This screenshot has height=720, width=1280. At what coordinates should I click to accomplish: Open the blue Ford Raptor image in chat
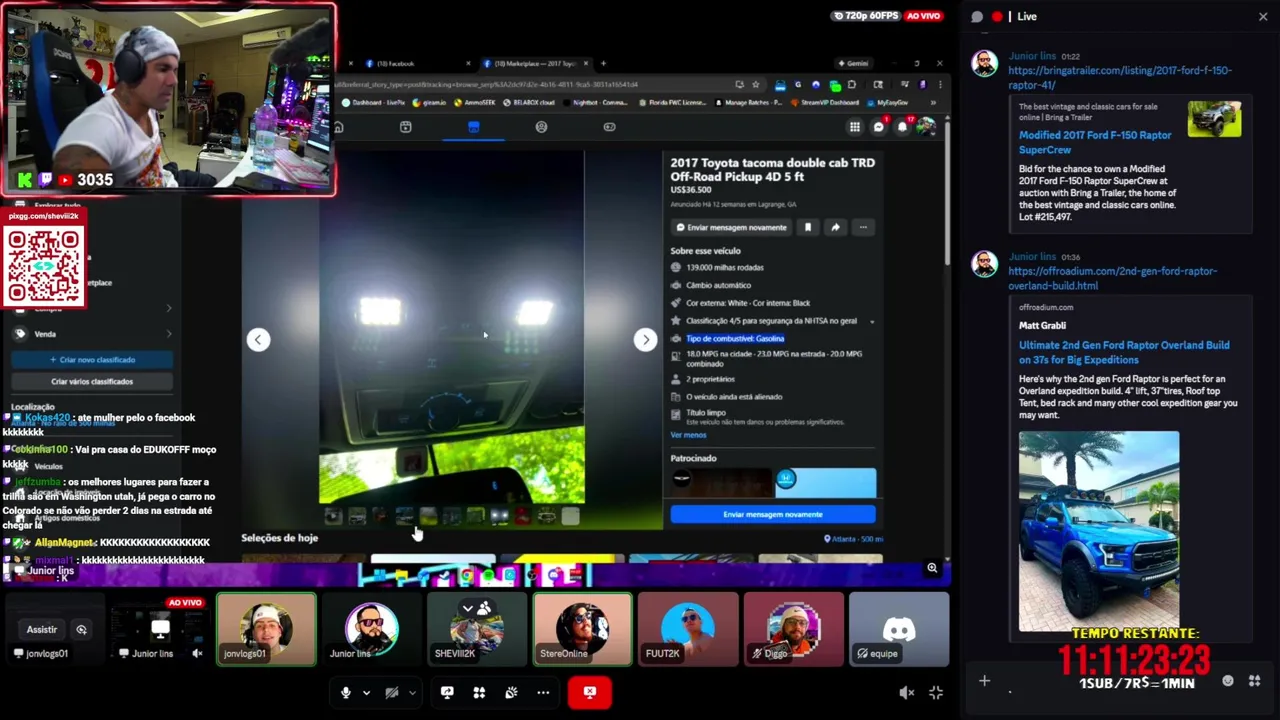pos(1099,531)
